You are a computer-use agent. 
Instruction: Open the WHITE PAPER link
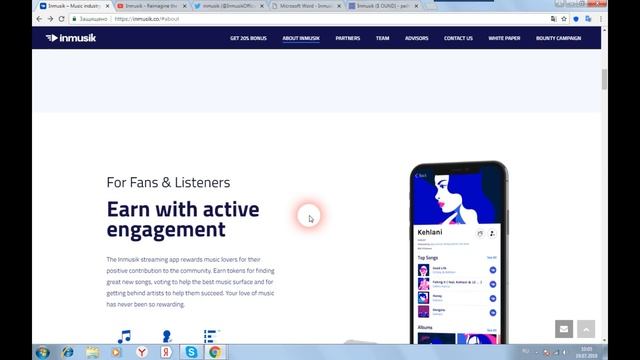(x=504, y=38)
